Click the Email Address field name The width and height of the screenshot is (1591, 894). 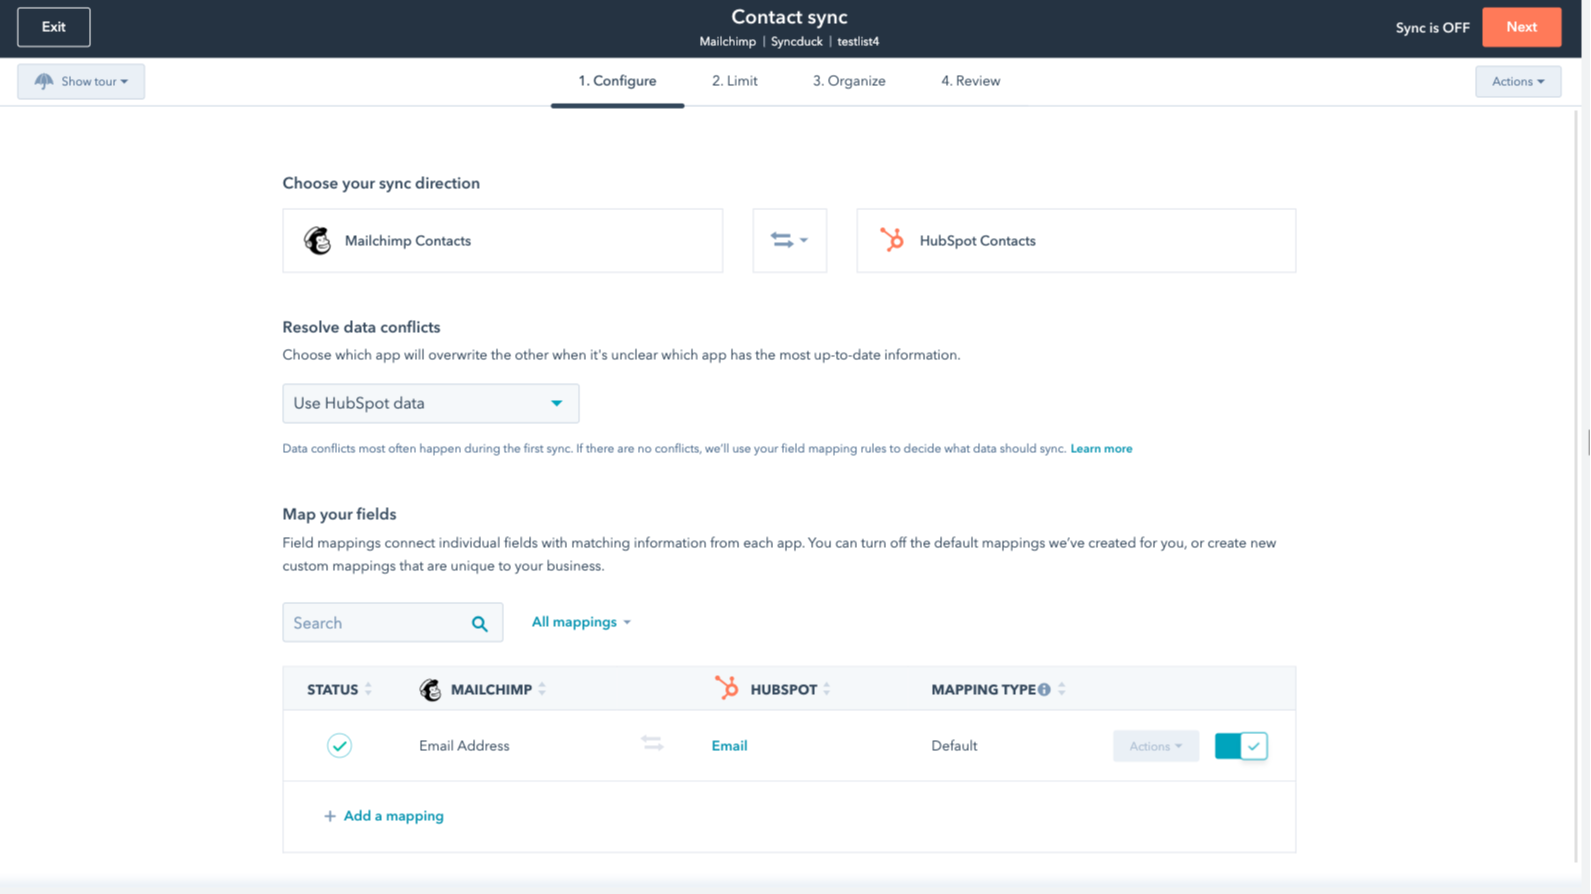[464, 746]
